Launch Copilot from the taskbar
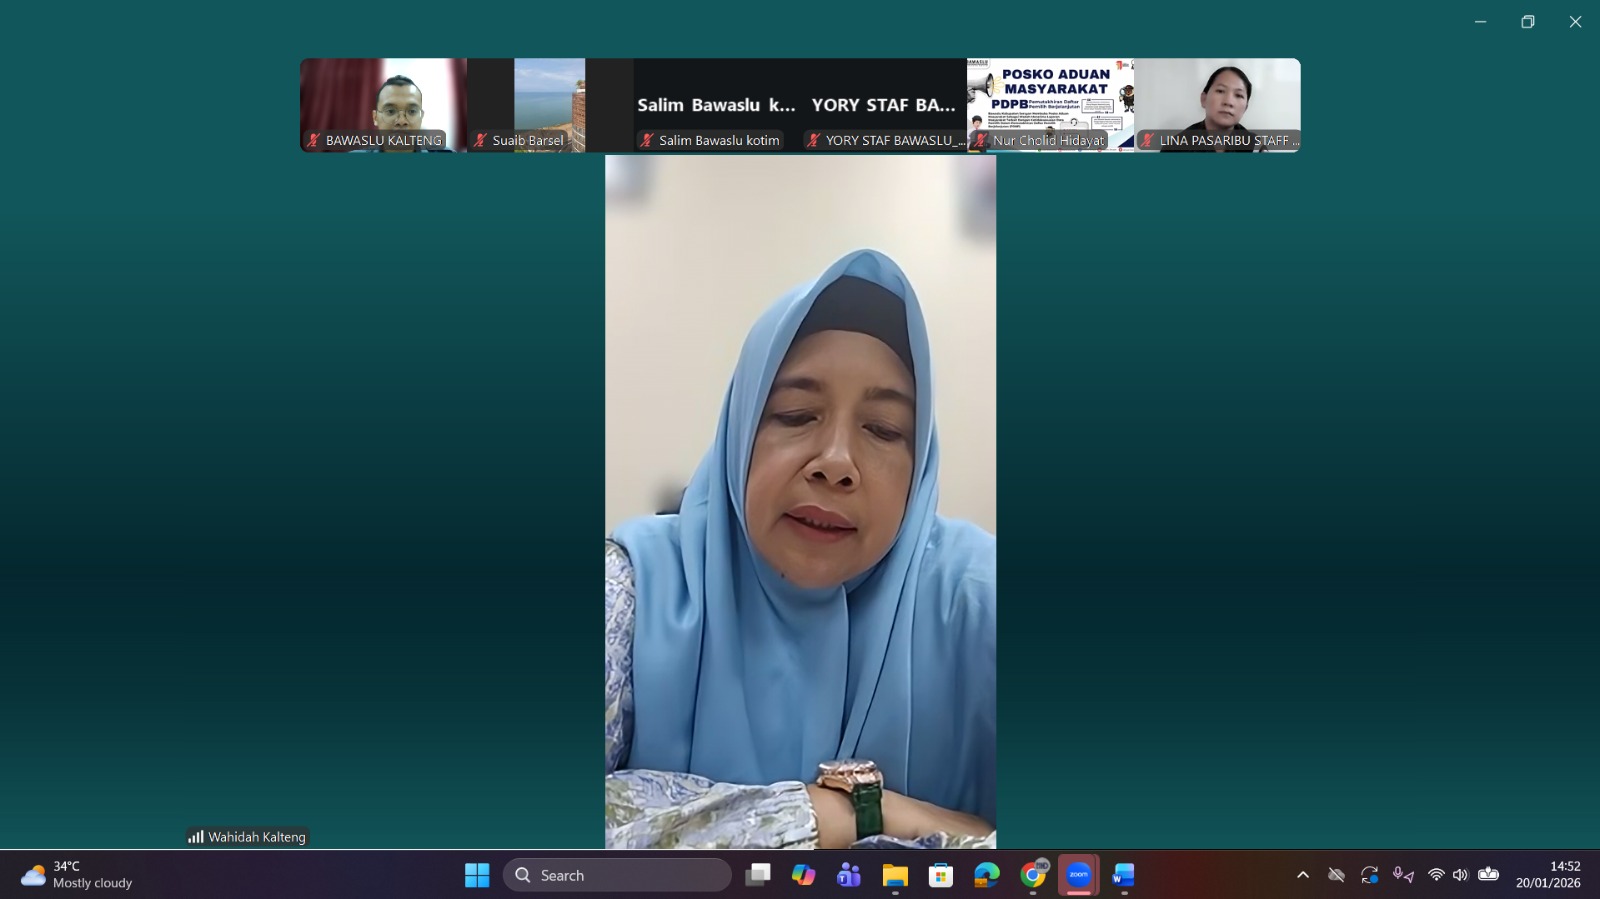This screenshot has height=899, width=1600. click(804, 875)
